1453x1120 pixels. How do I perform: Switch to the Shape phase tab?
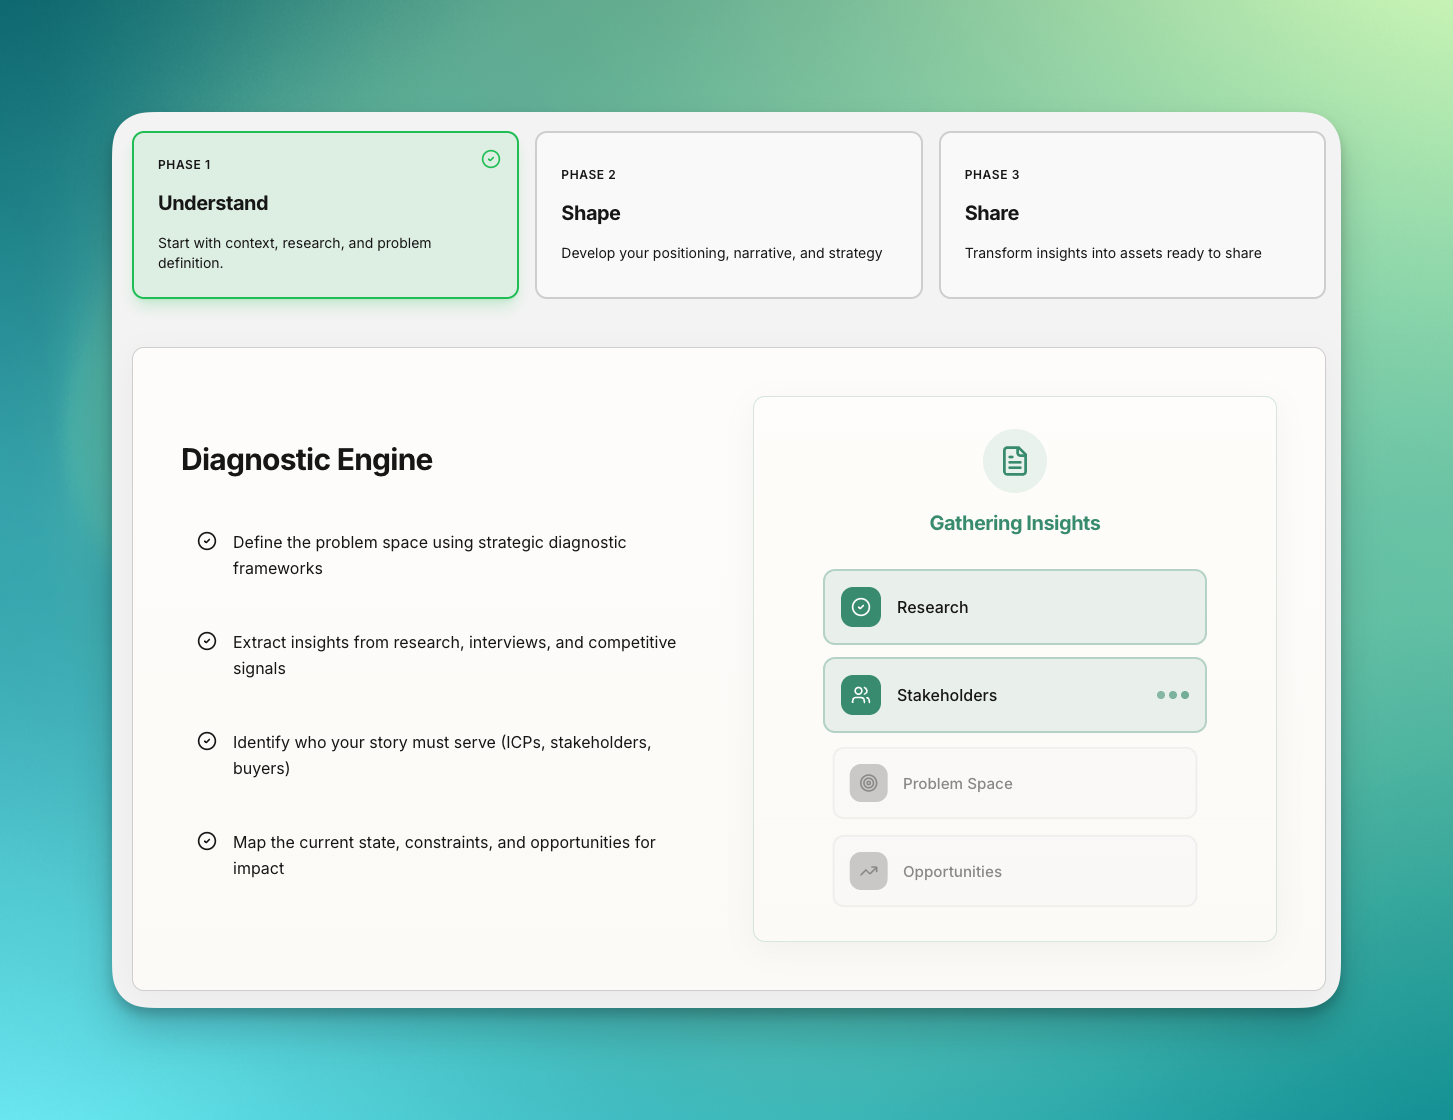[728, 214]
